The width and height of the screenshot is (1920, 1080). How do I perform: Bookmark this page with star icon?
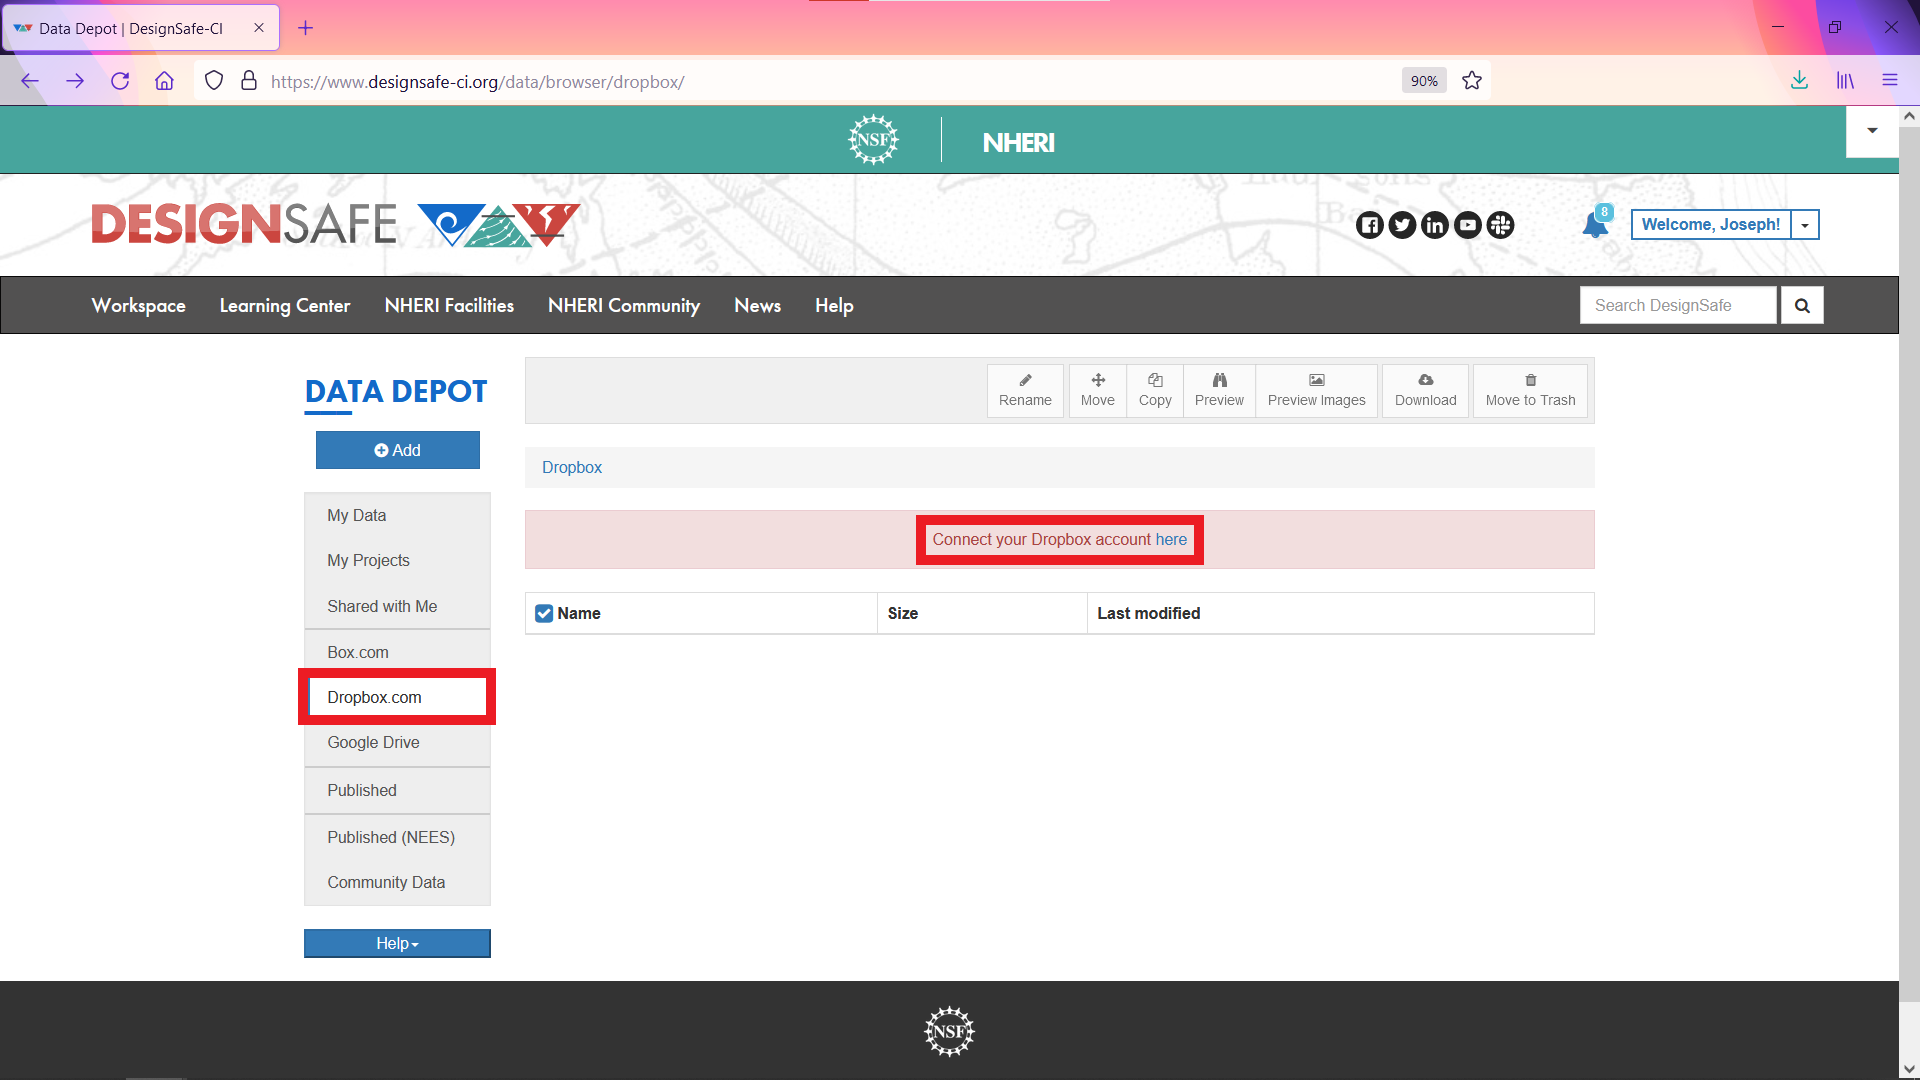[1472, 81]
